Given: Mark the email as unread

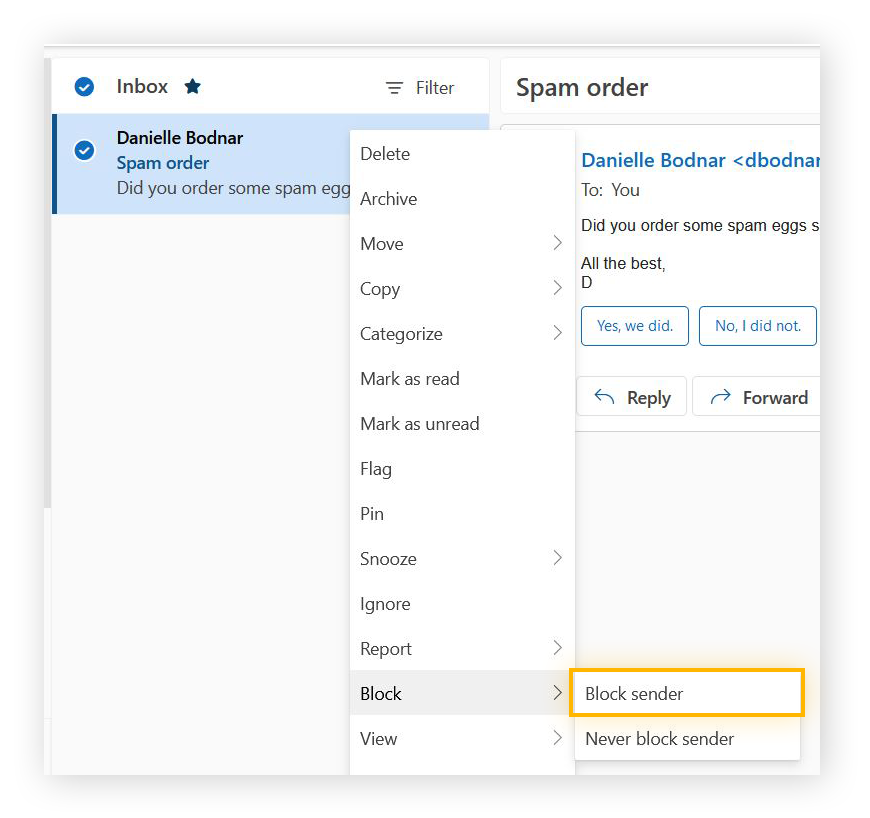Looking at the screenshot, I should click(x=419, y=423).
